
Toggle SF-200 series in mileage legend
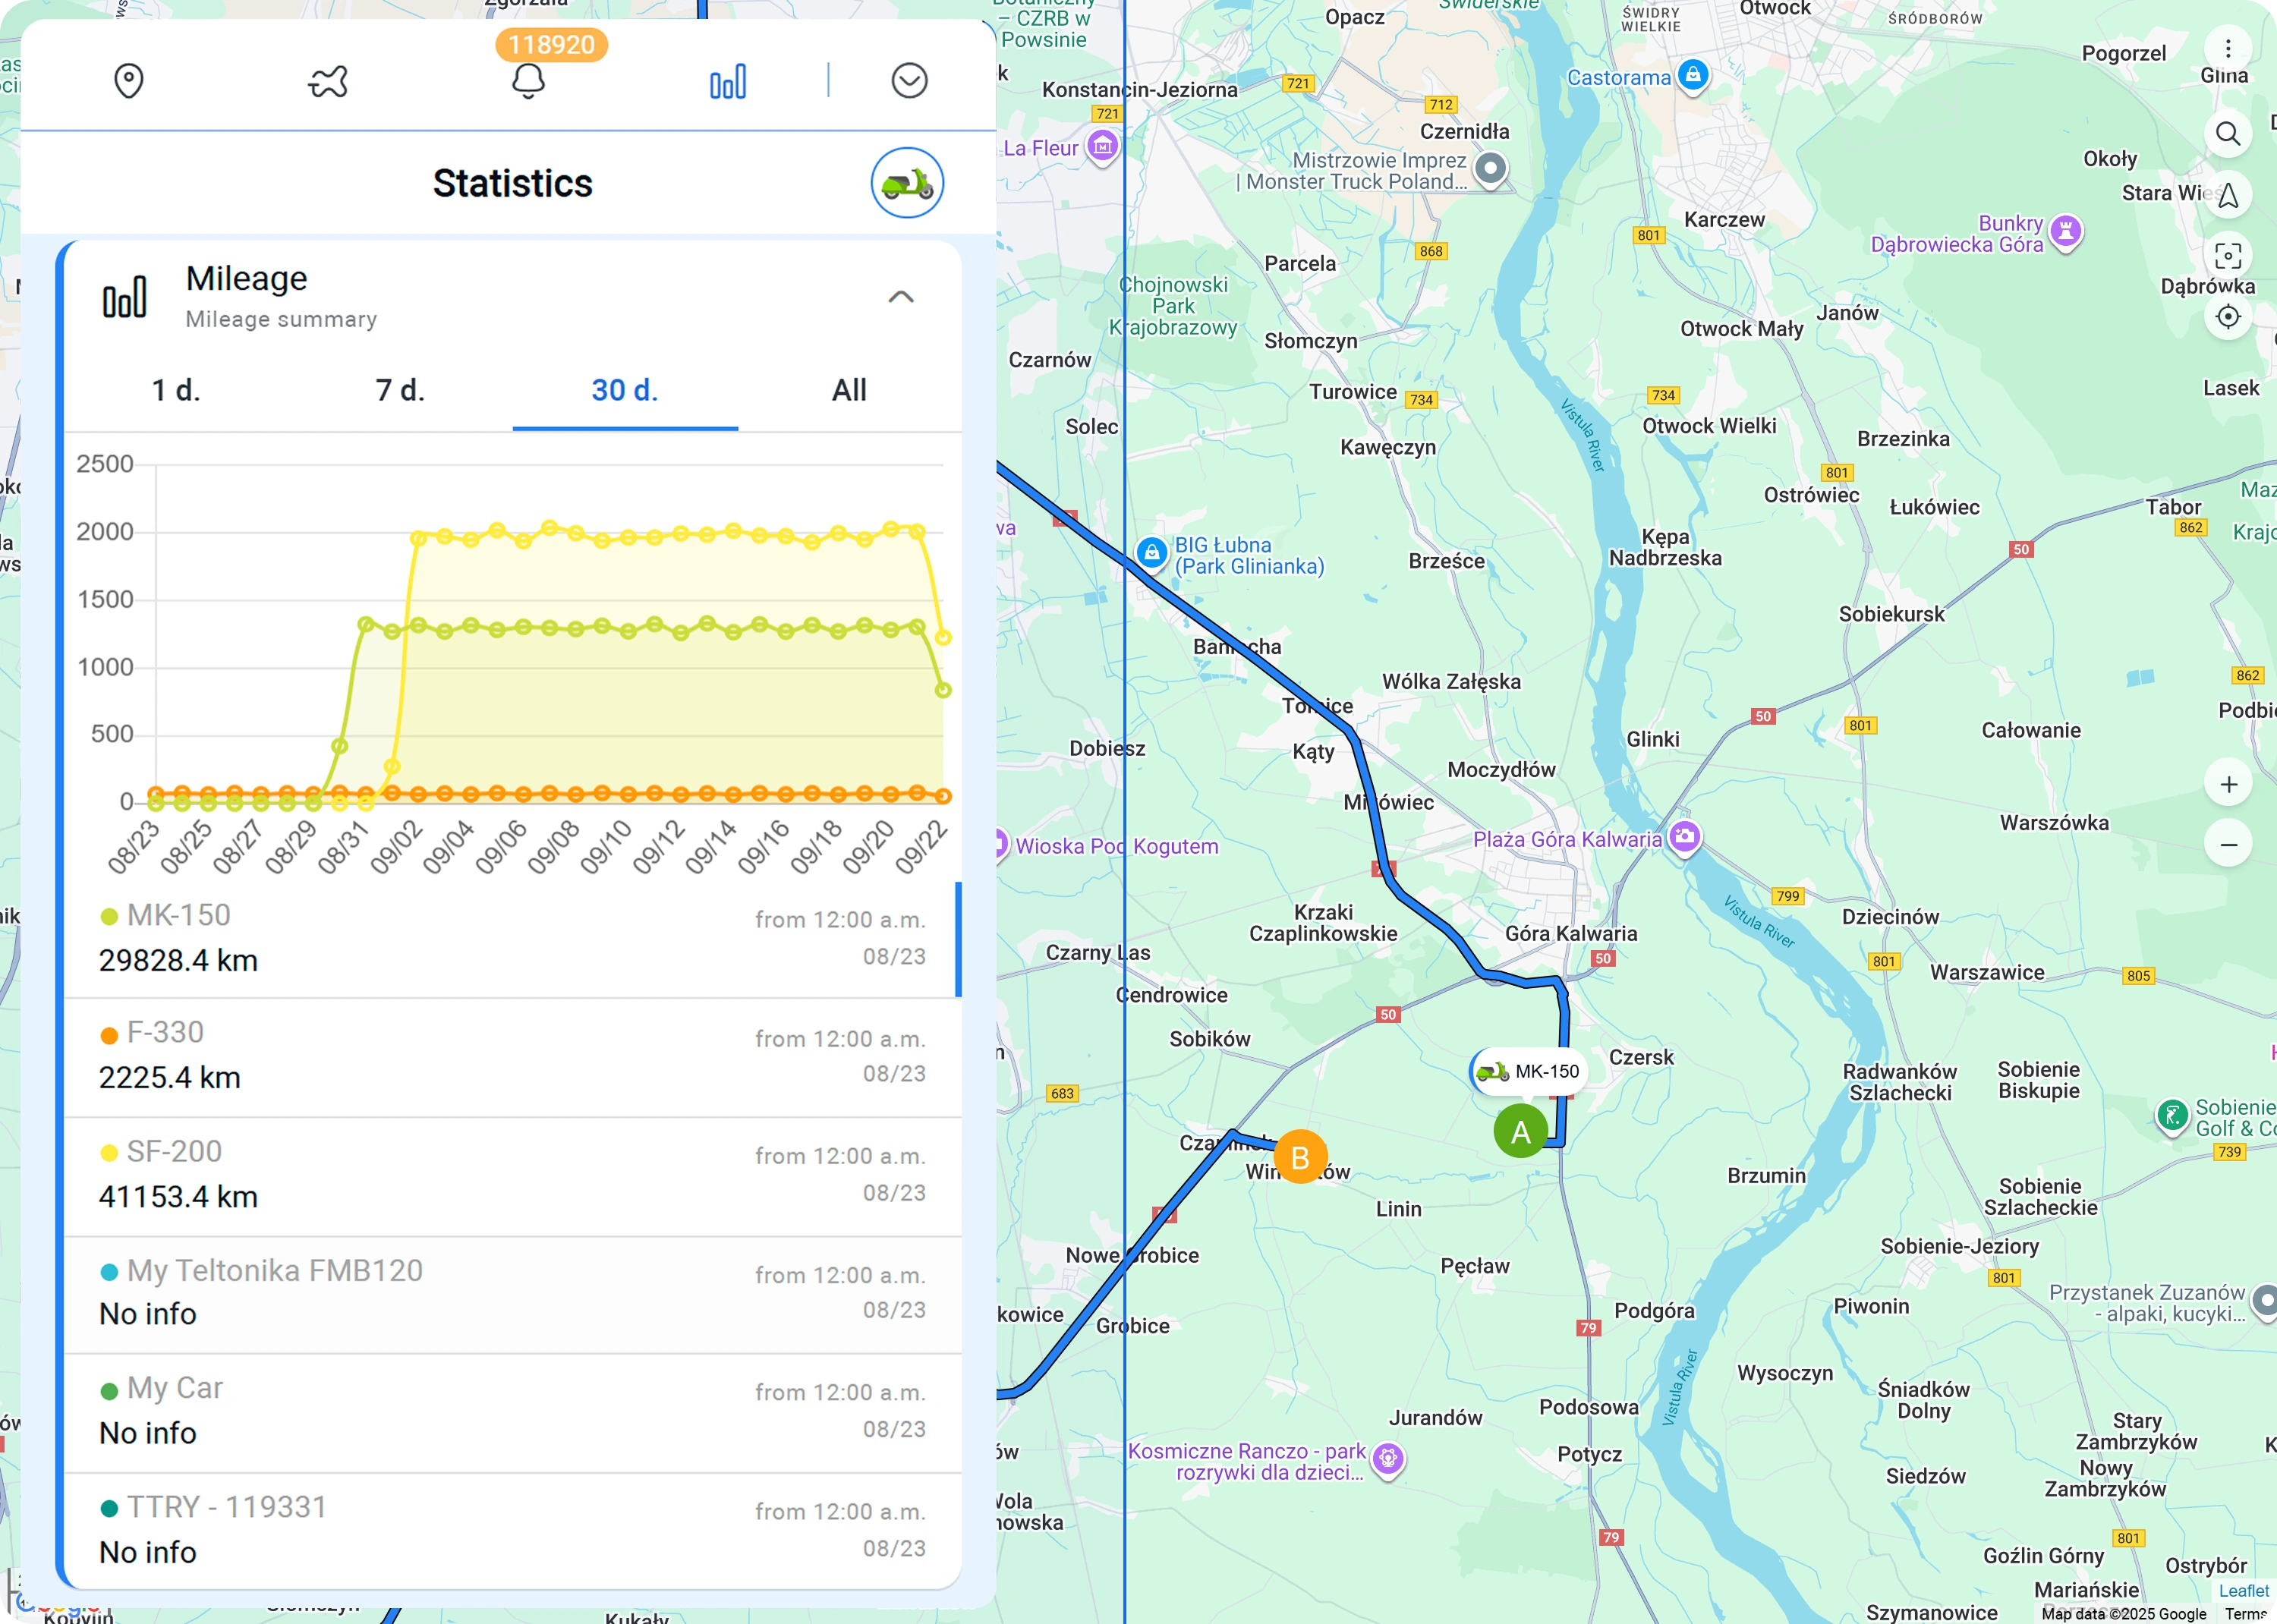173,1152
